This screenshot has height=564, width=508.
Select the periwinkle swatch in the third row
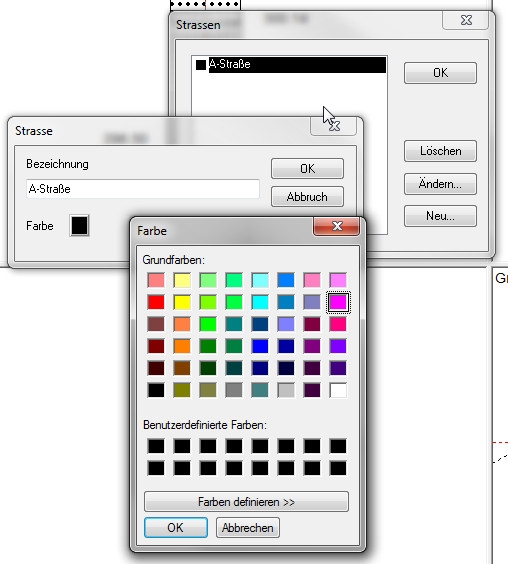286,324
